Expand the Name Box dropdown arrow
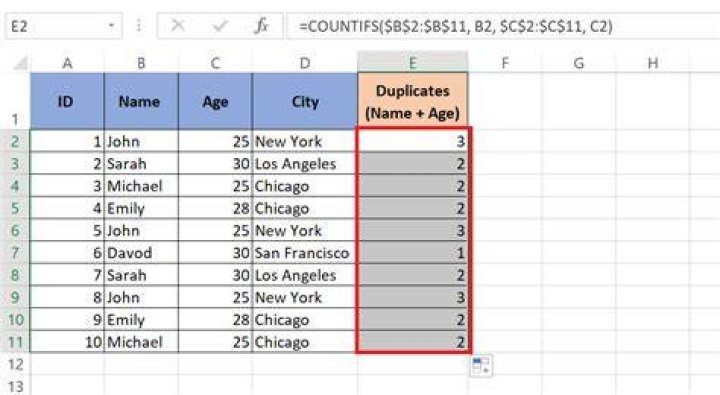The image size is (720, 395). (x=111, y=26)
